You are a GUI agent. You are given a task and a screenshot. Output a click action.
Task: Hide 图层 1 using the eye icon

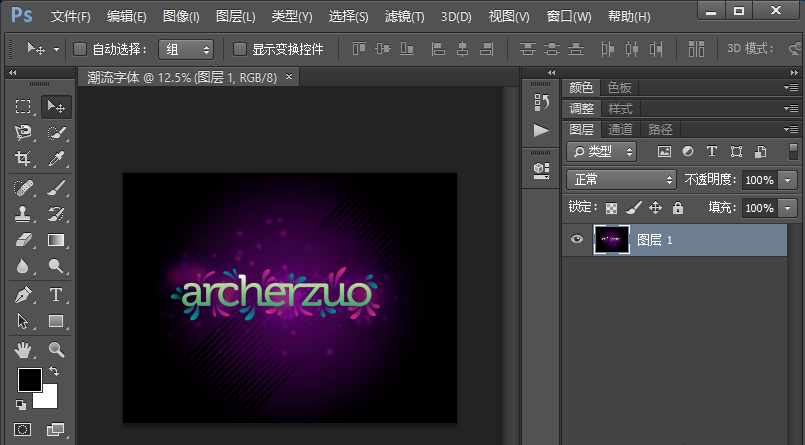click(x=577, y=240)
